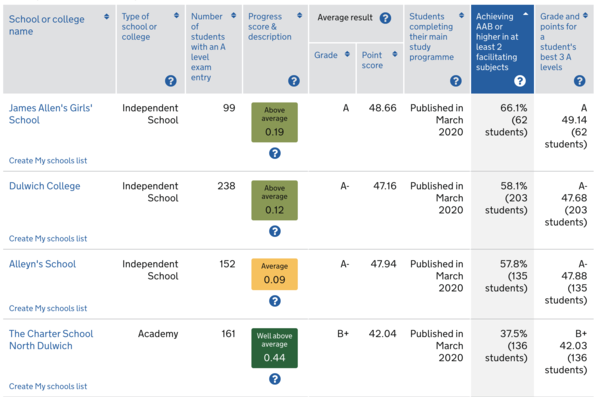
Task: Open help icon below Dulwich College 0.12 score
Action: pyautogui.click(x=275, y=231)
